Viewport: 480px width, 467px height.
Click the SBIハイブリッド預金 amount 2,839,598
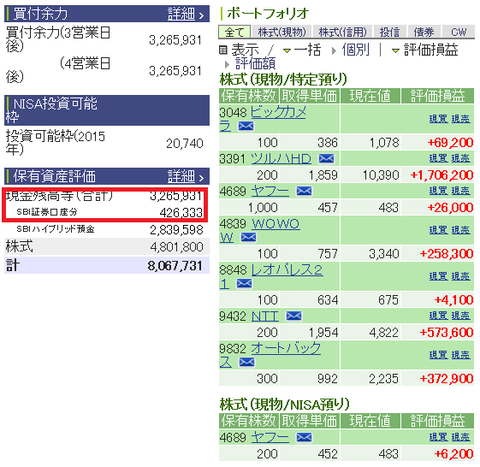point(176,230)
